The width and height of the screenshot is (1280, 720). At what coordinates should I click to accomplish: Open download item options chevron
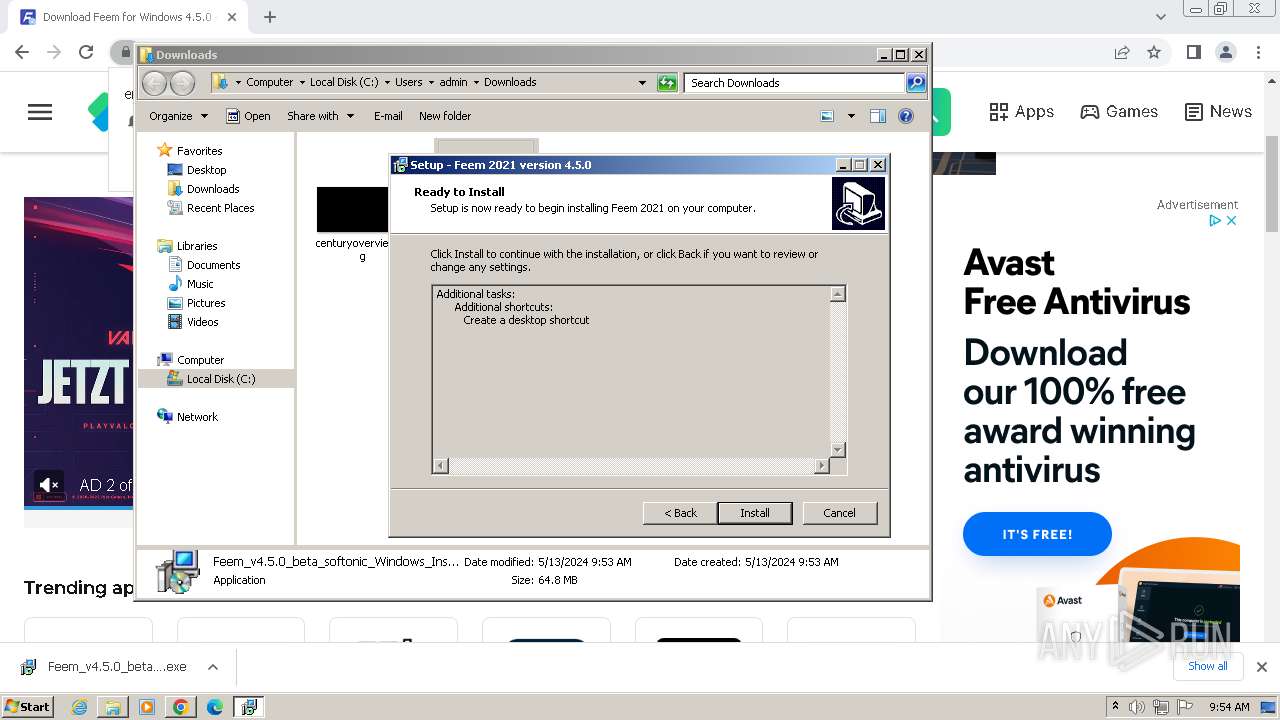(212, 667)
